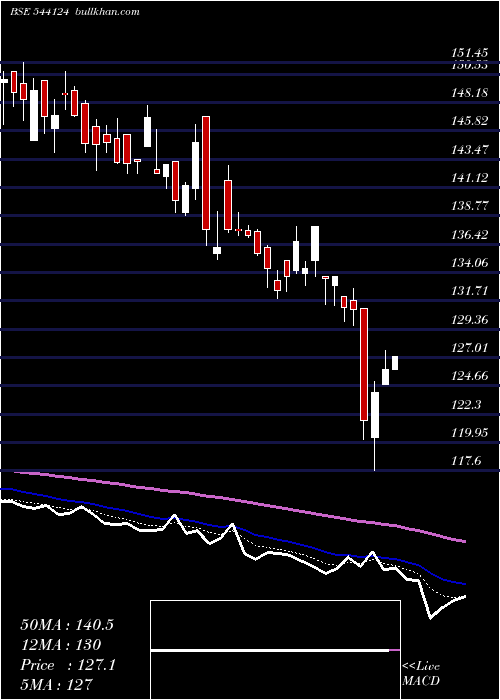Click the 12MA : 130 readout
This screenshot has height=700, width=500.
[x=61, y=645]
